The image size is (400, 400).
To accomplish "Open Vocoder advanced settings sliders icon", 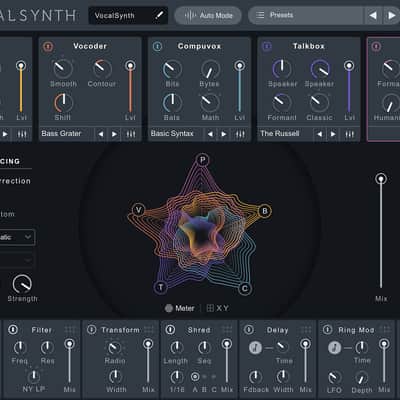I will 131,134.
